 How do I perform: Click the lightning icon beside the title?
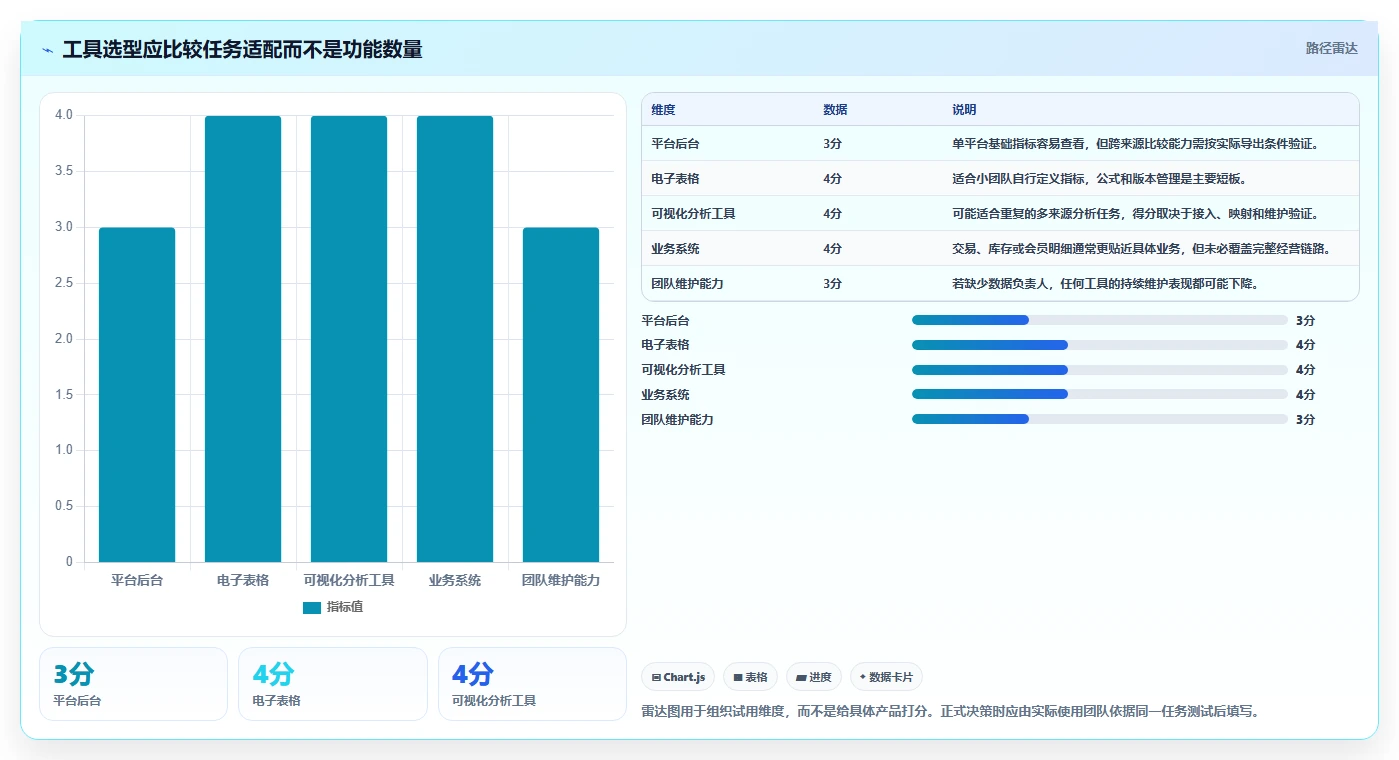pos(48,50)
